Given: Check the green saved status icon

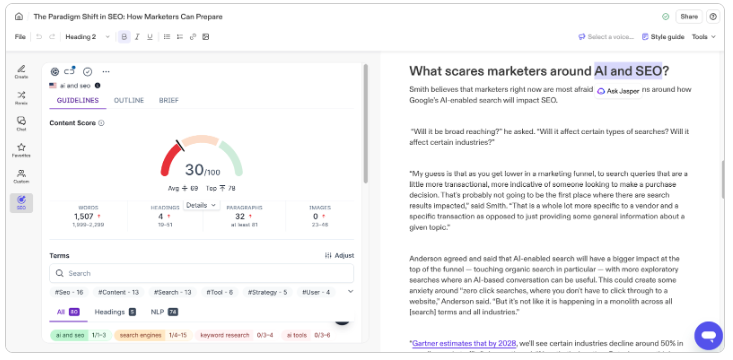Looking at the screenshot, I should [666, 17].
